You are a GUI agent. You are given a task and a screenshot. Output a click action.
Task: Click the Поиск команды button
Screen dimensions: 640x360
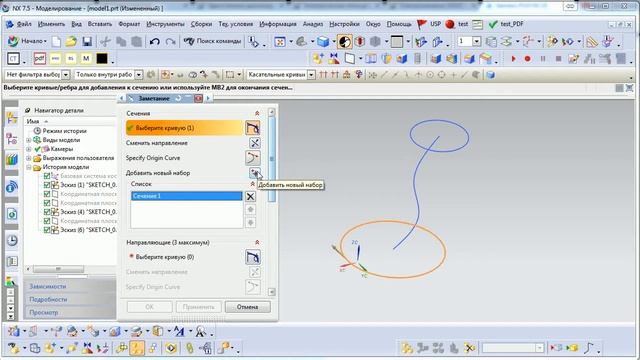pos(212,41)
